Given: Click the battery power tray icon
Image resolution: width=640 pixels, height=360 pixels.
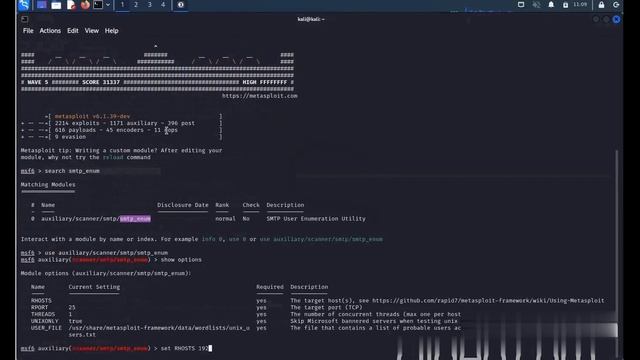Looking at the screenshot, I should 565,5.
